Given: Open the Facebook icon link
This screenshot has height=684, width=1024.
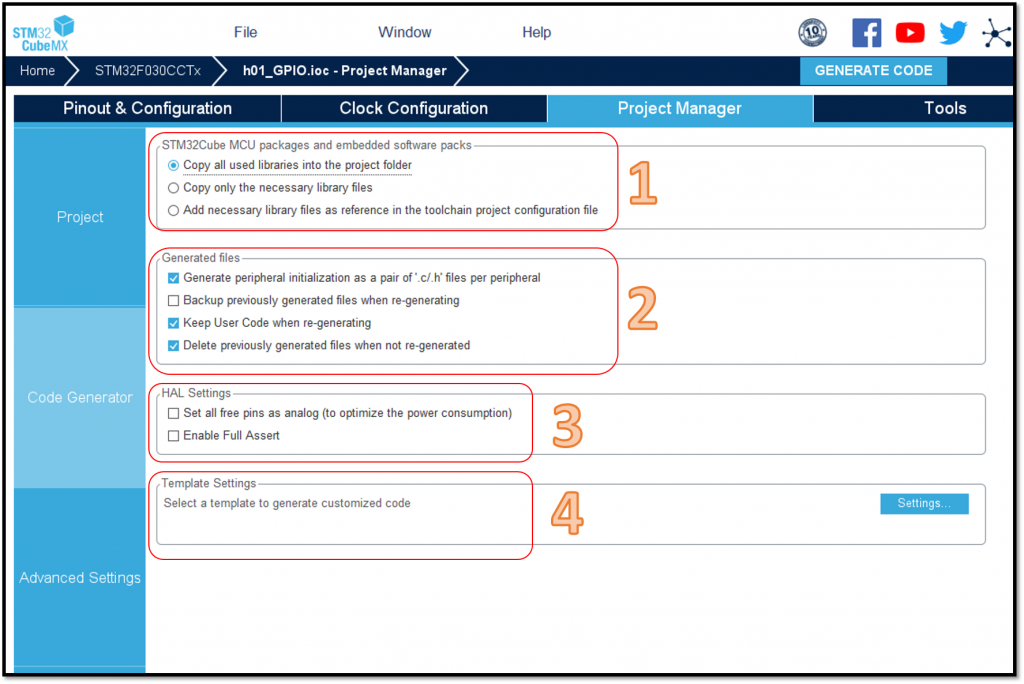Looking at the screenshot, I should coord(867,32).
